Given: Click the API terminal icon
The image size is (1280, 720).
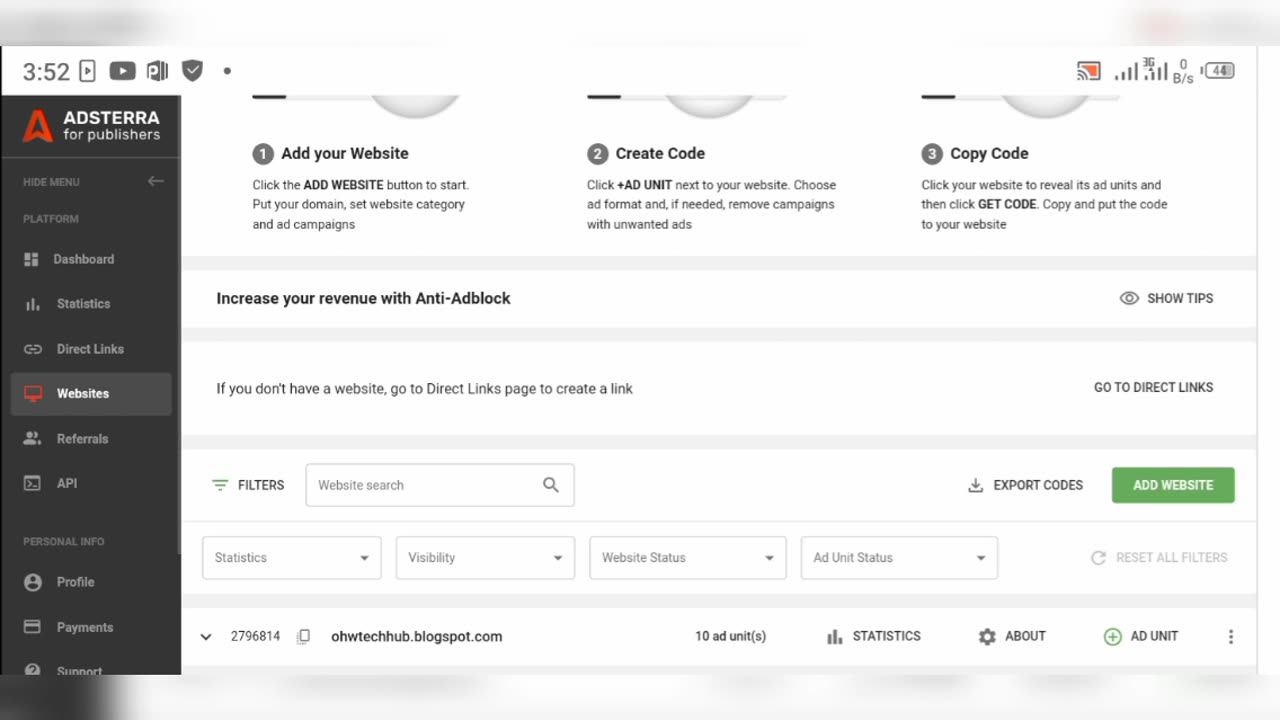Looking at the screenshot, I should click(x=33, y=483).
